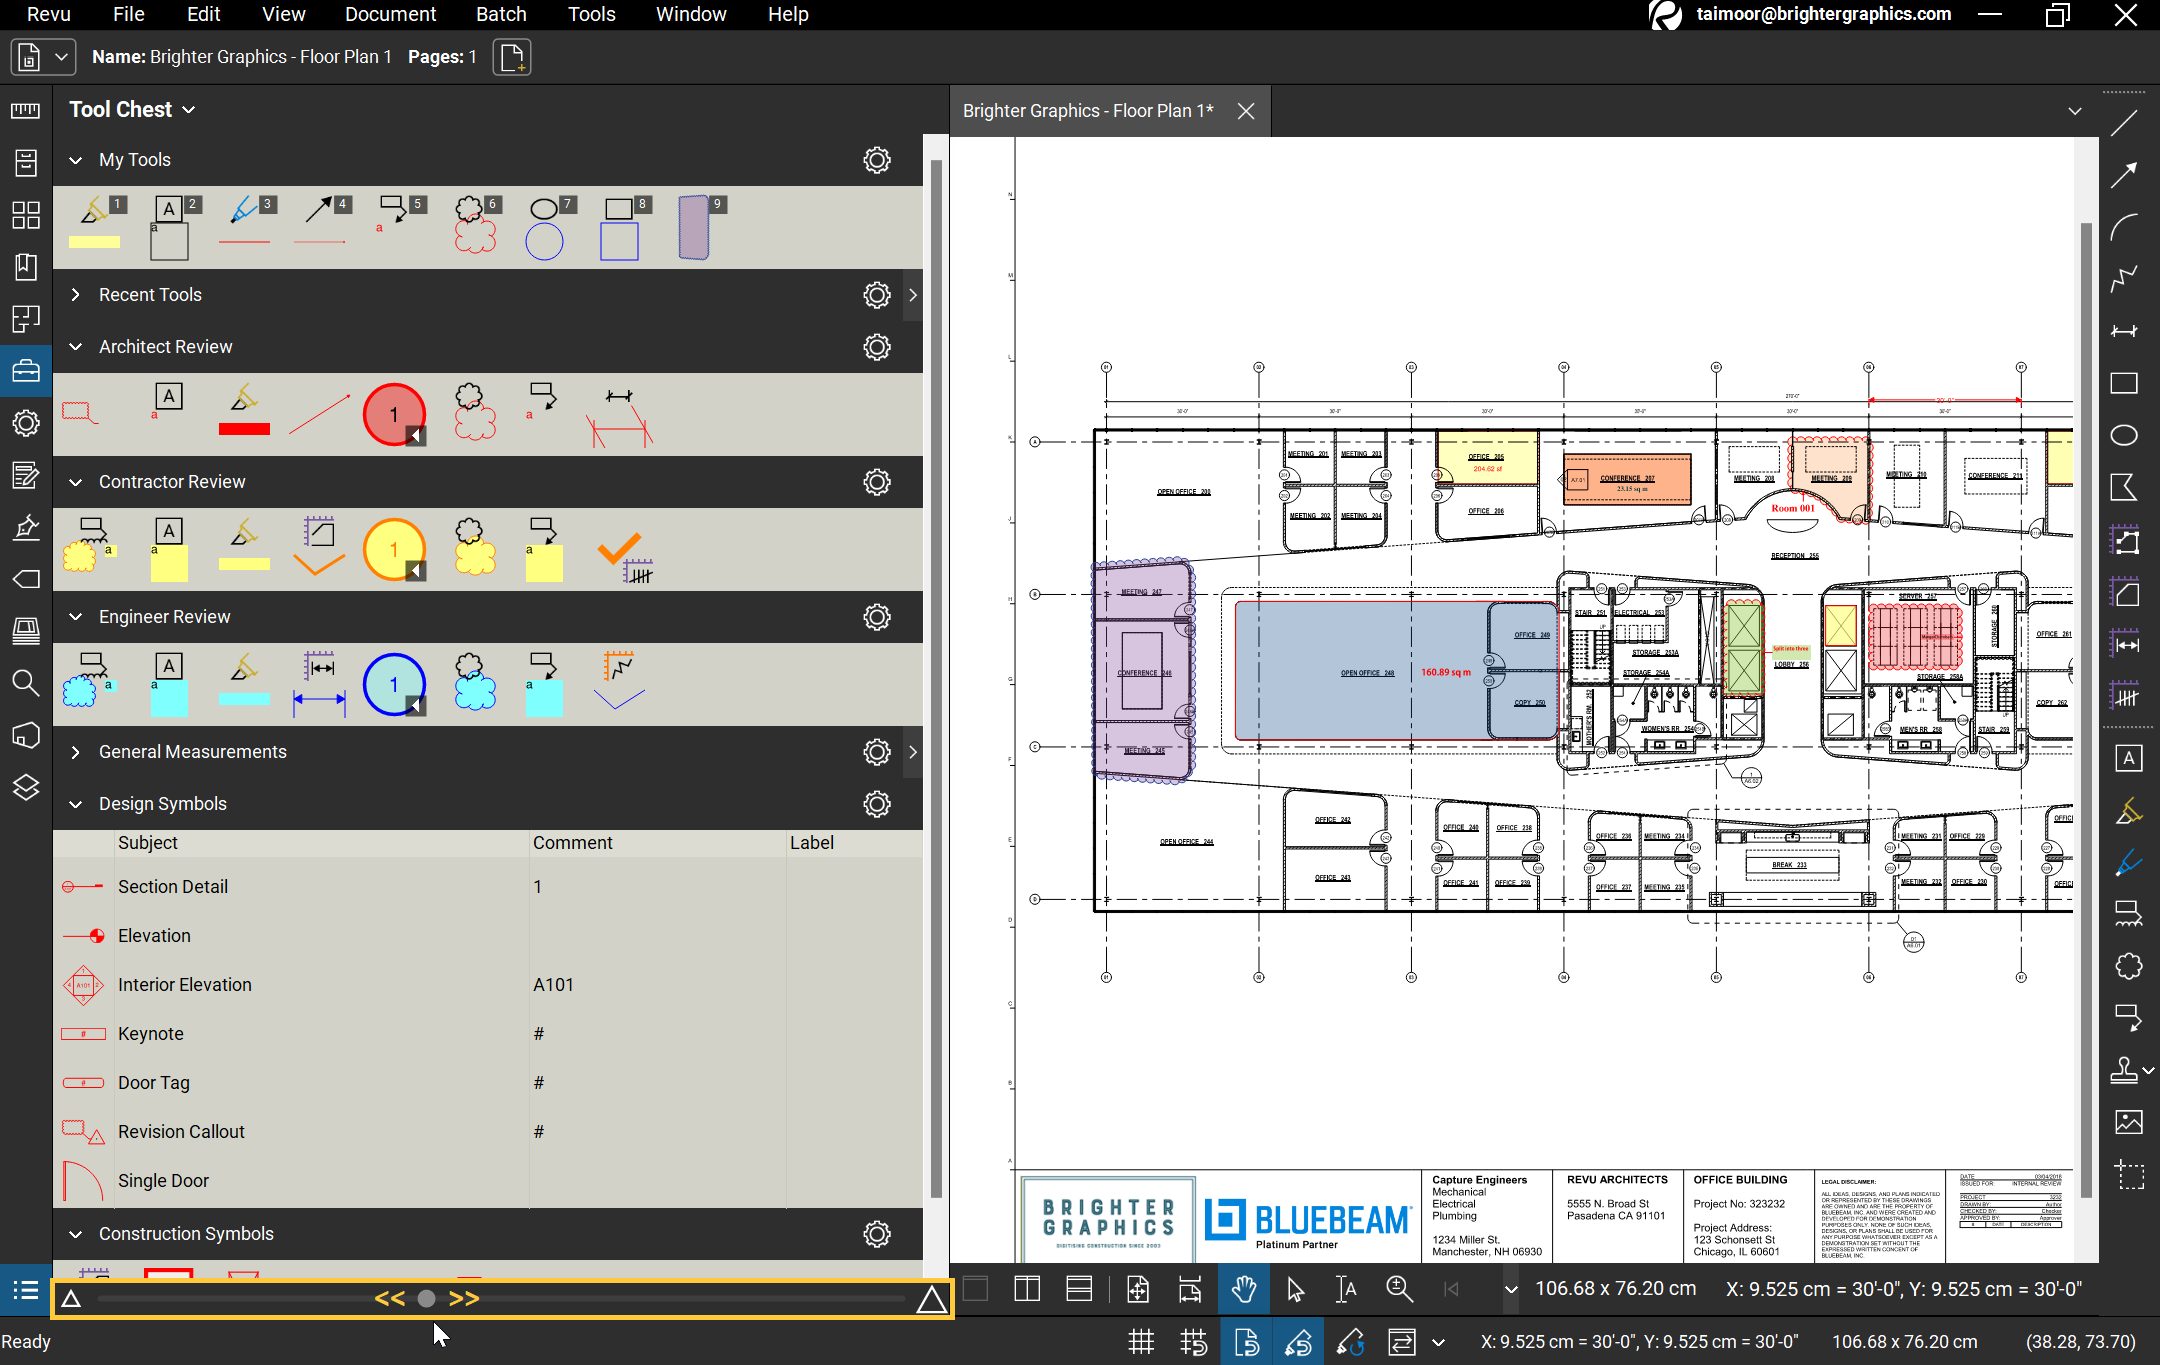
Task: Select the Interior Elevation symbol row
Action: (x=488, y=985)
